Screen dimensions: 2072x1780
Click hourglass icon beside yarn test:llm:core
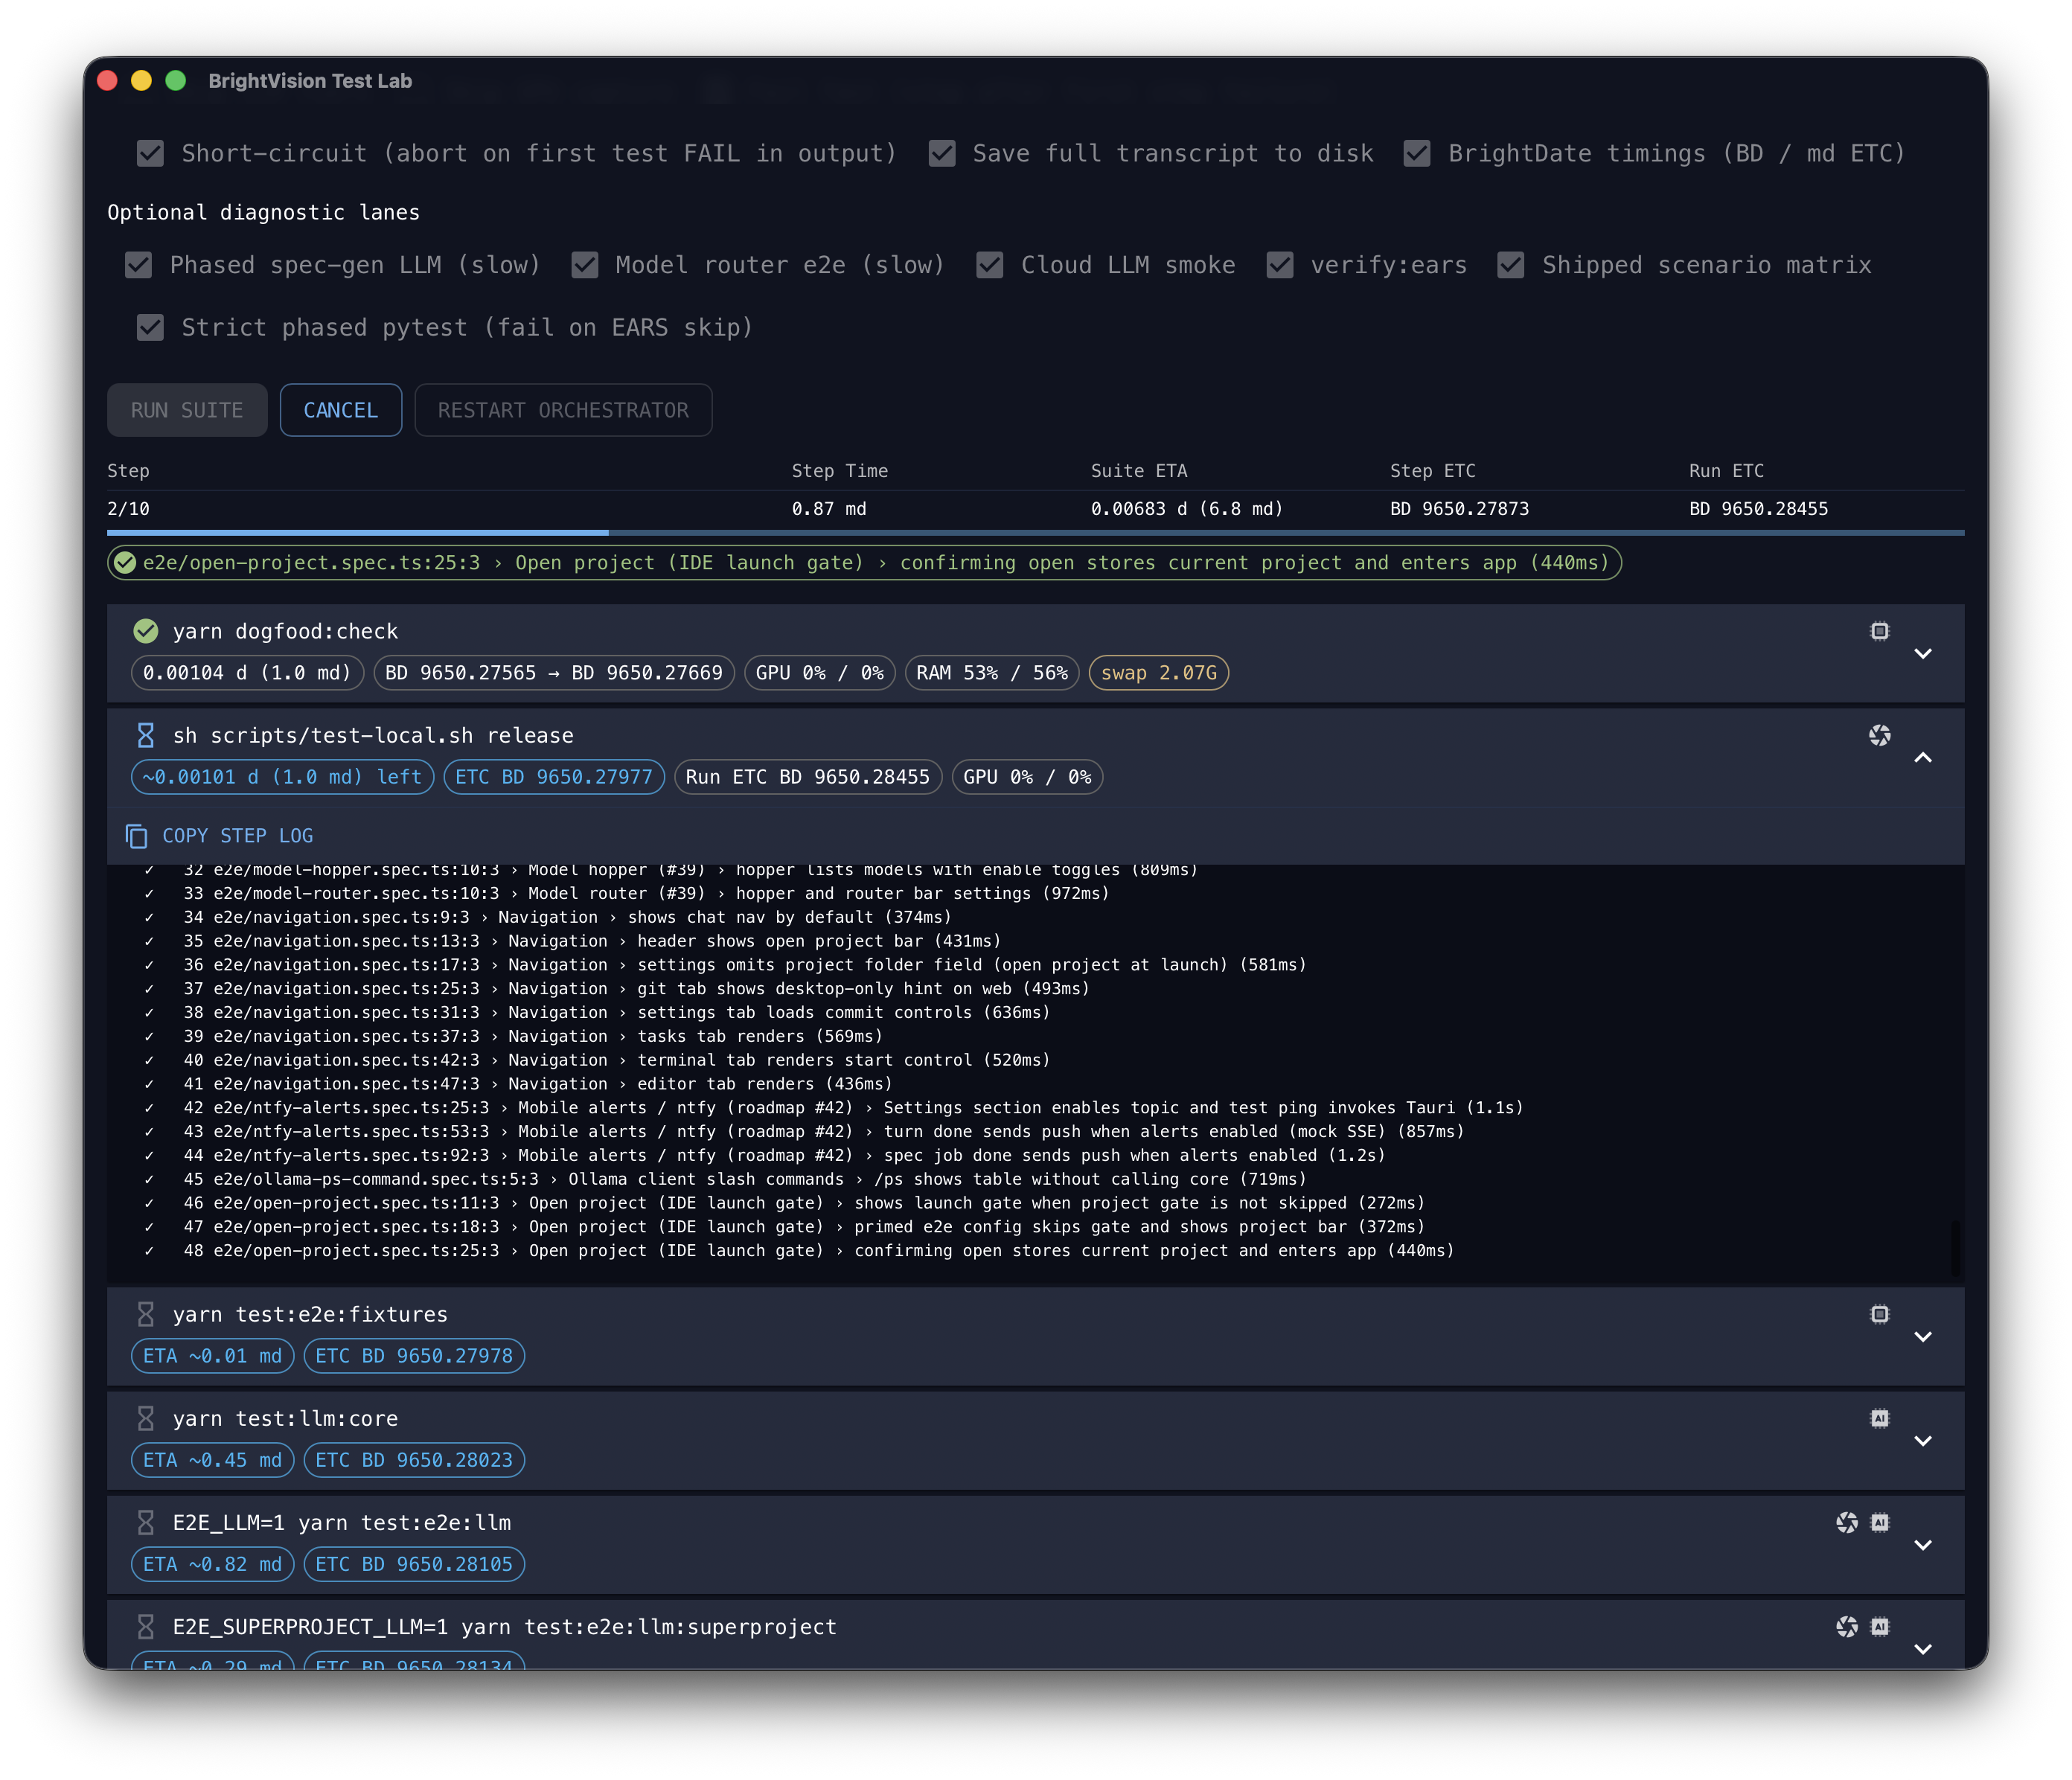pos(146,1418)
